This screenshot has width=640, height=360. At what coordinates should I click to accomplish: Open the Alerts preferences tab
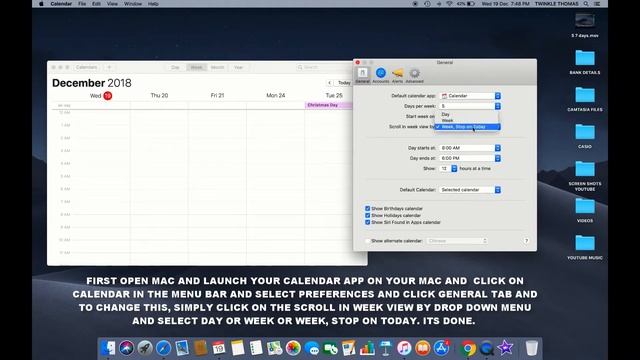tap(398, 76)
